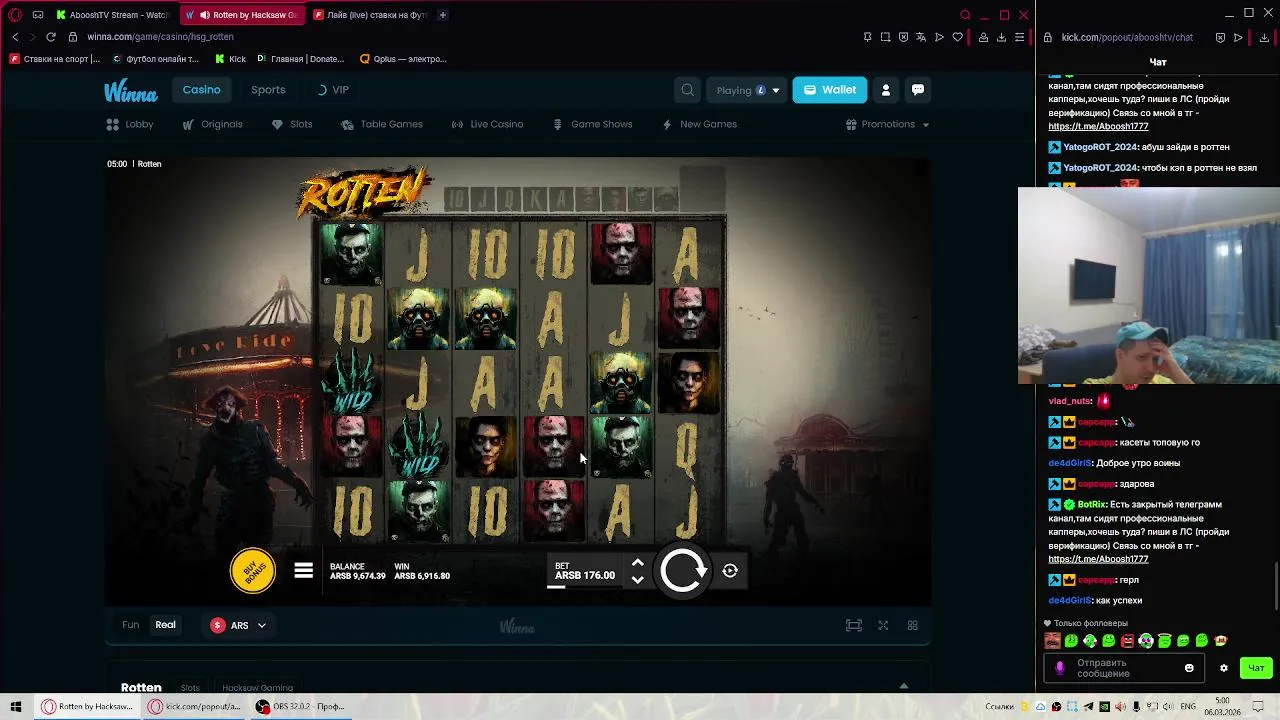Open the Winna chat bubble icon
The height and width of the screenshot is (720, 1280).
coord(917,90)
